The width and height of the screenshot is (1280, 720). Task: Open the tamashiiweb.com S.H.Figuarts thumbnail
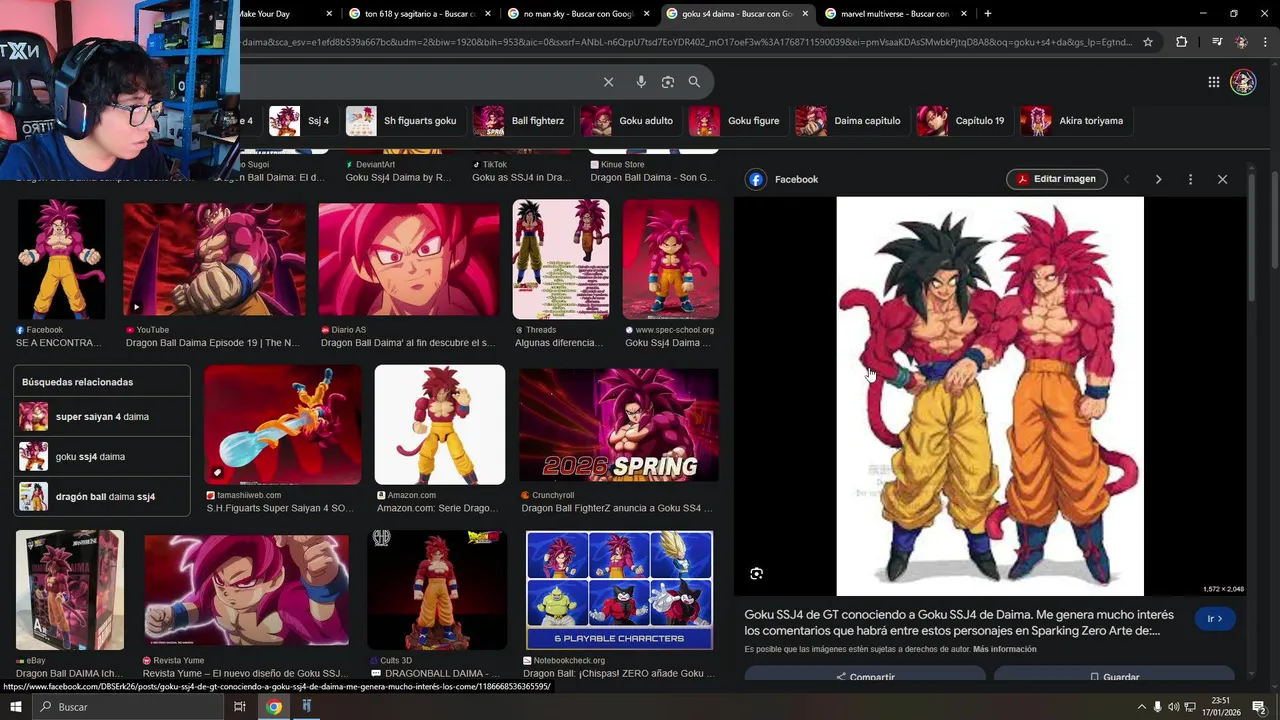pyautogui.click(x=283, y=424)
